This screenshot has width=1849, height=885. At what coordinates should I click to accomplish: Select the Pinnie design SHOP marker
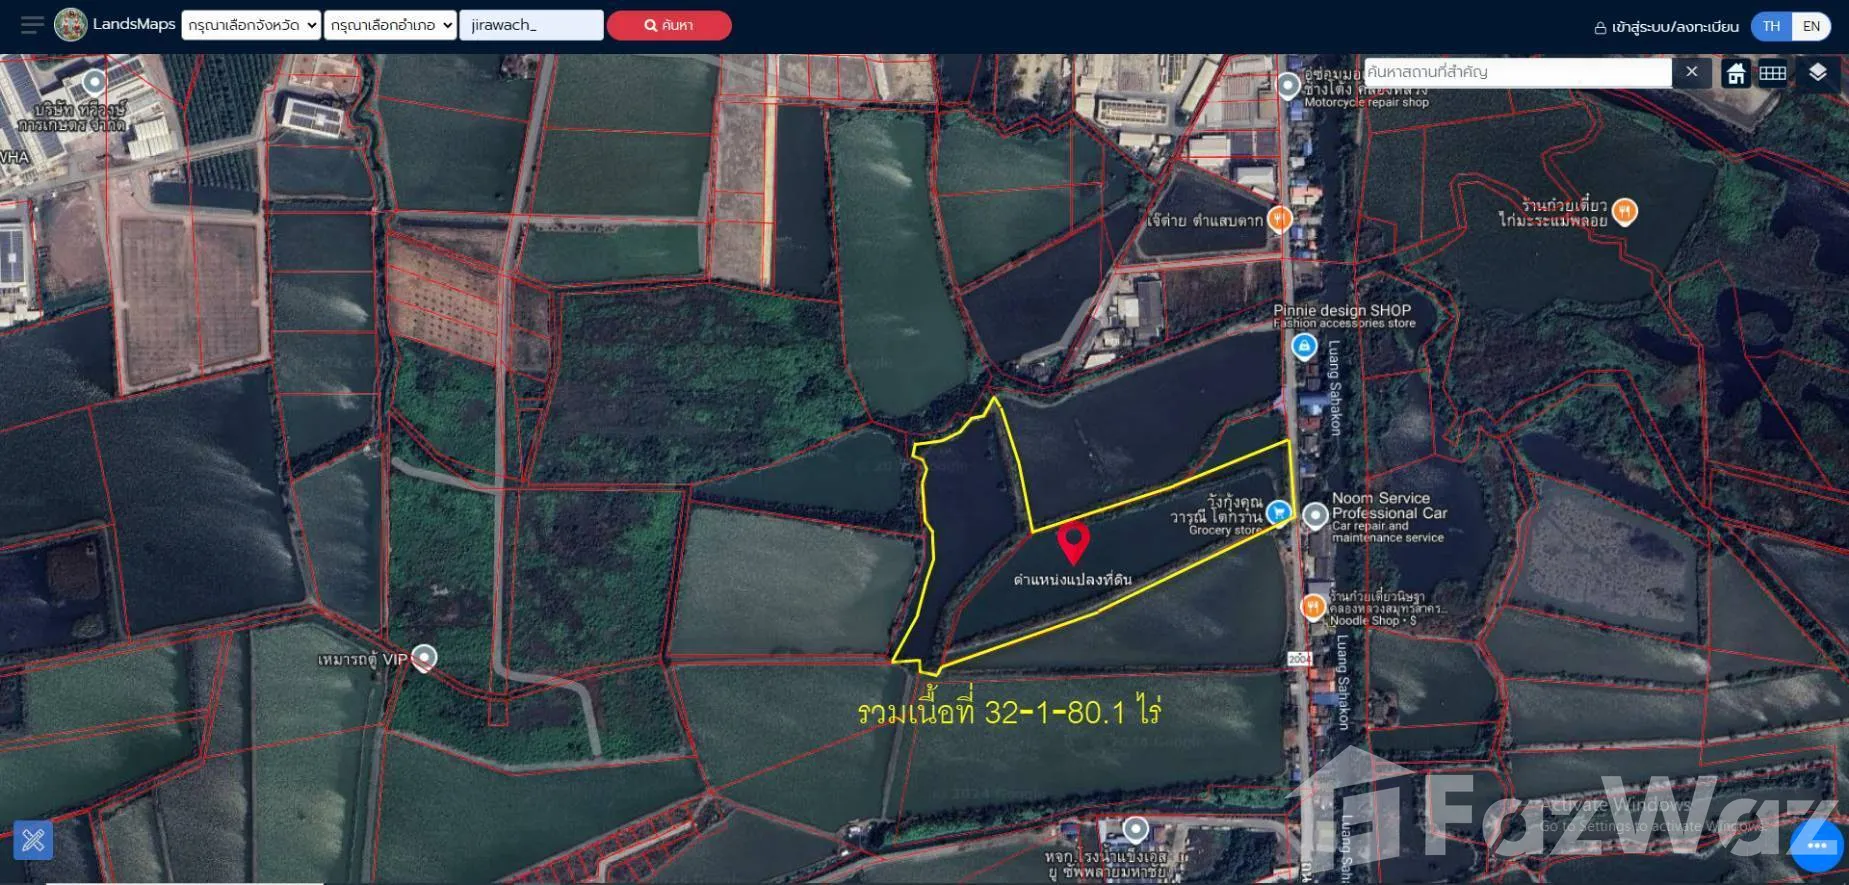(1303, 346)
